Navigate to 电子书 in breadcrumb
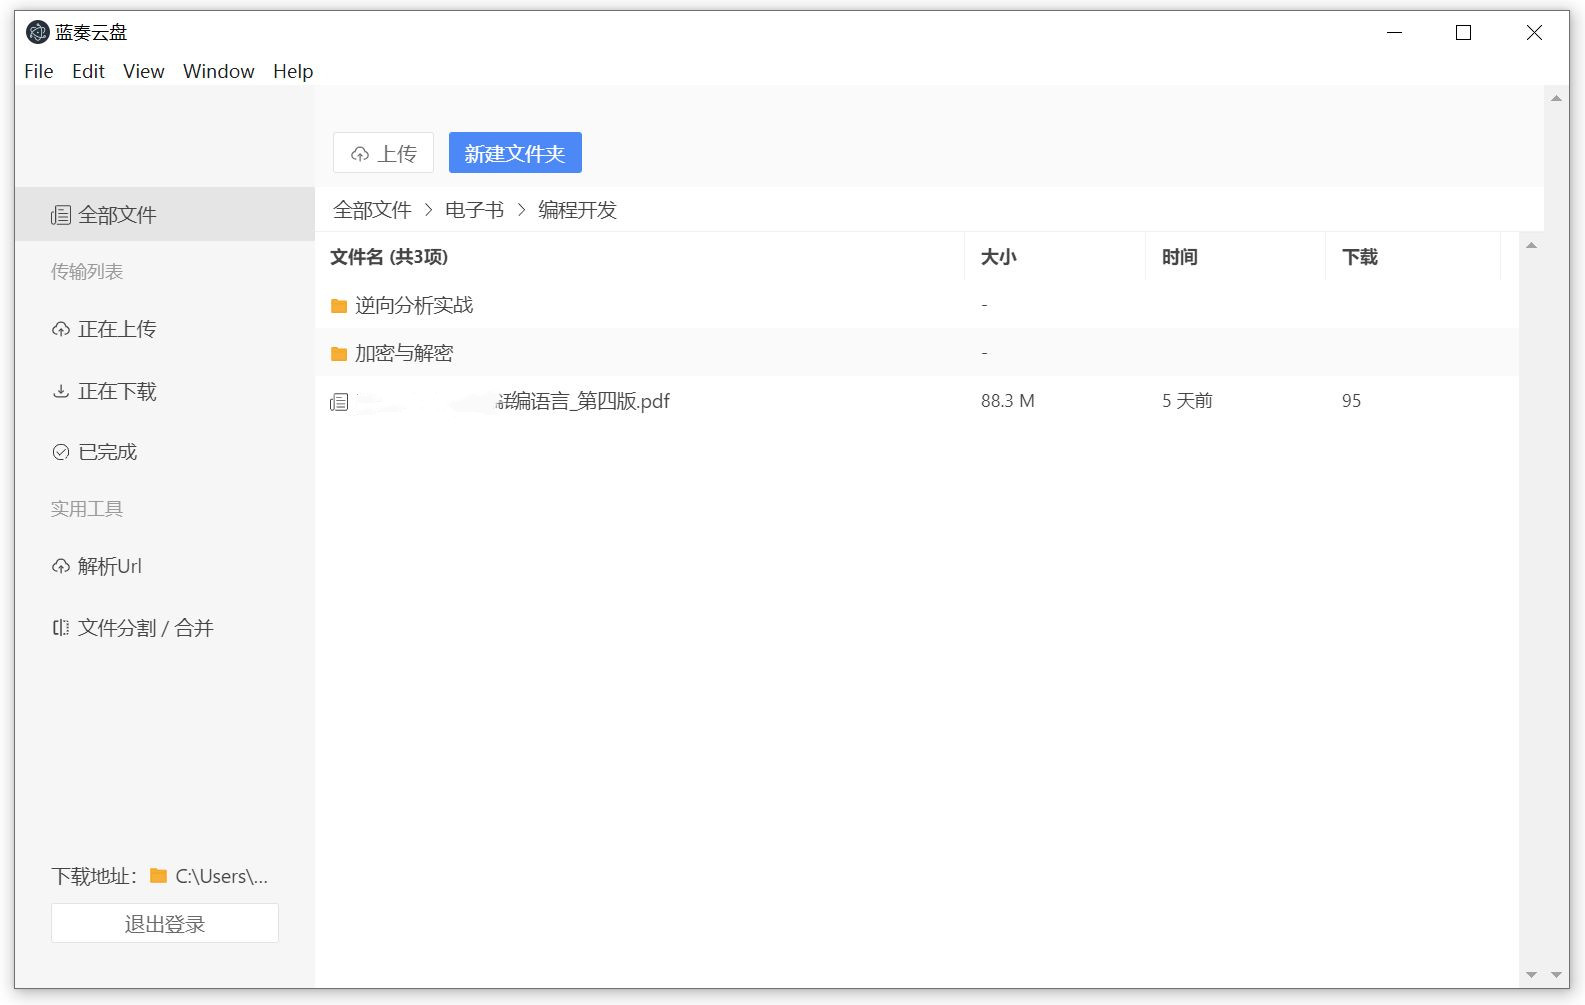 [474, 210]
